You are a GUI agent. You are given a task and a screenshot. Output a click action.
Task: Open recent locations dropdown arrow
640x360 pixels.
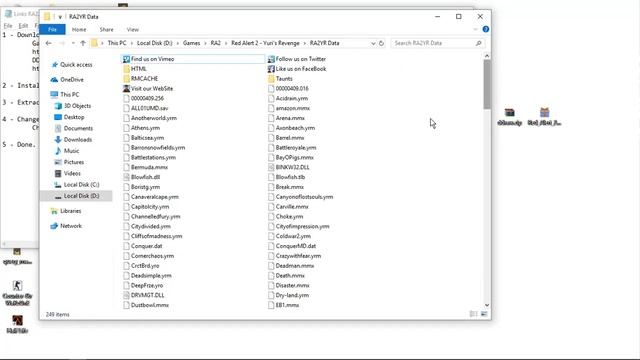(73, 43)
